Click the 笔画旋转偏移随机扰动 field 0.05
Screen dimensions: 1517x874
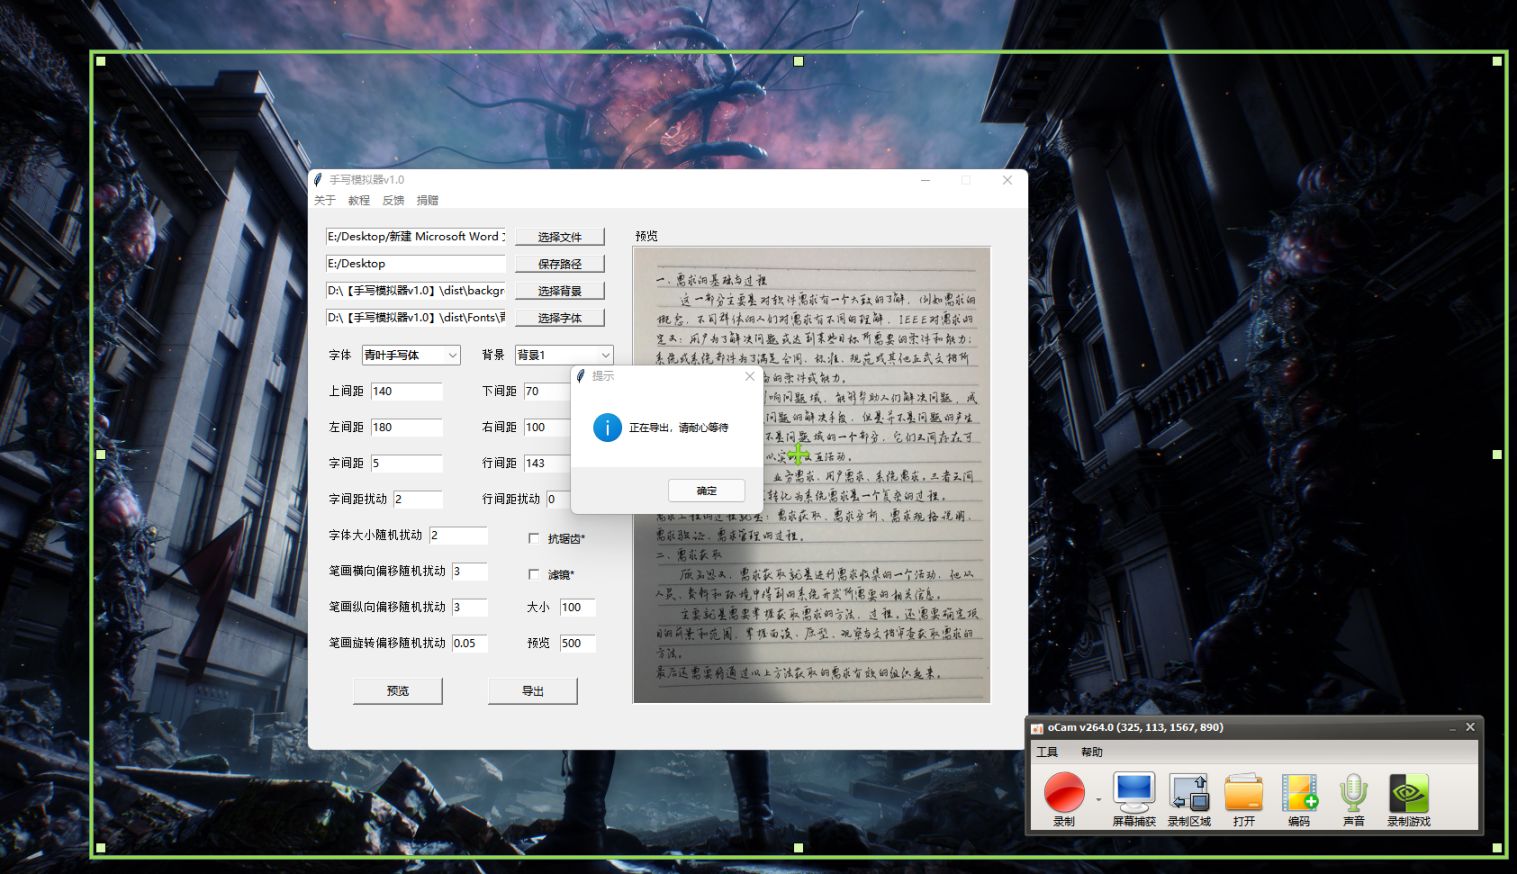click(469, 643)
